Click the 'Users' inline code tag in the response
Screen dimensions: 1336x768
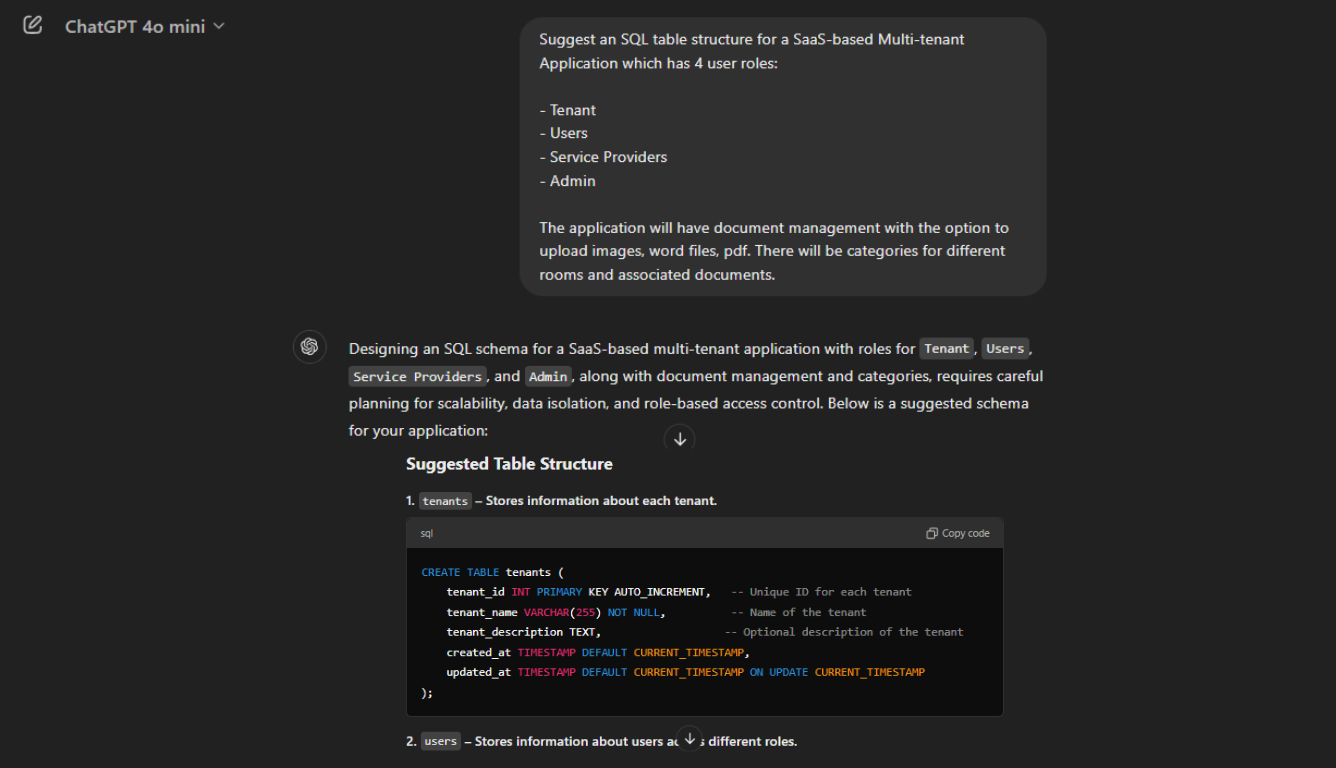[1004, 349]
